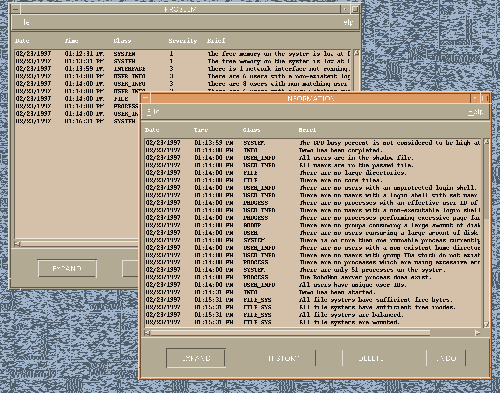Open Help menu in Problem window
This screenshot has width=500, height=393.
[x=347, y=23]
